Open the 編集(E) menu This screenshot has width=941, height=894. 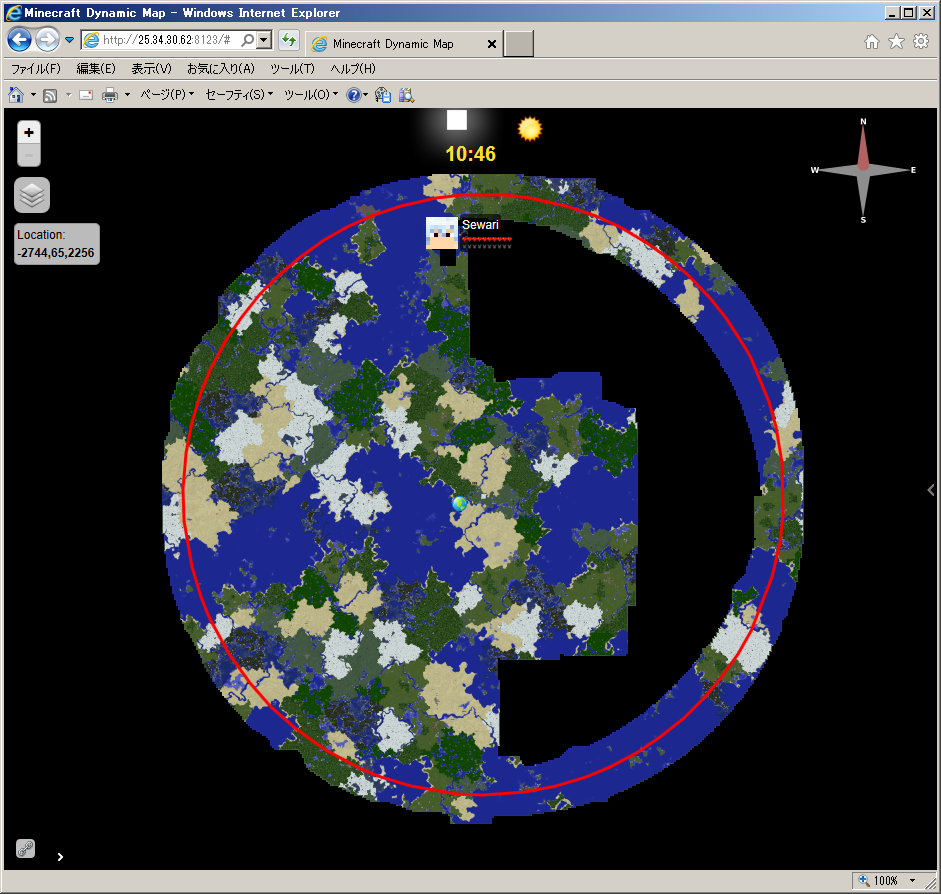pos(96,69)
